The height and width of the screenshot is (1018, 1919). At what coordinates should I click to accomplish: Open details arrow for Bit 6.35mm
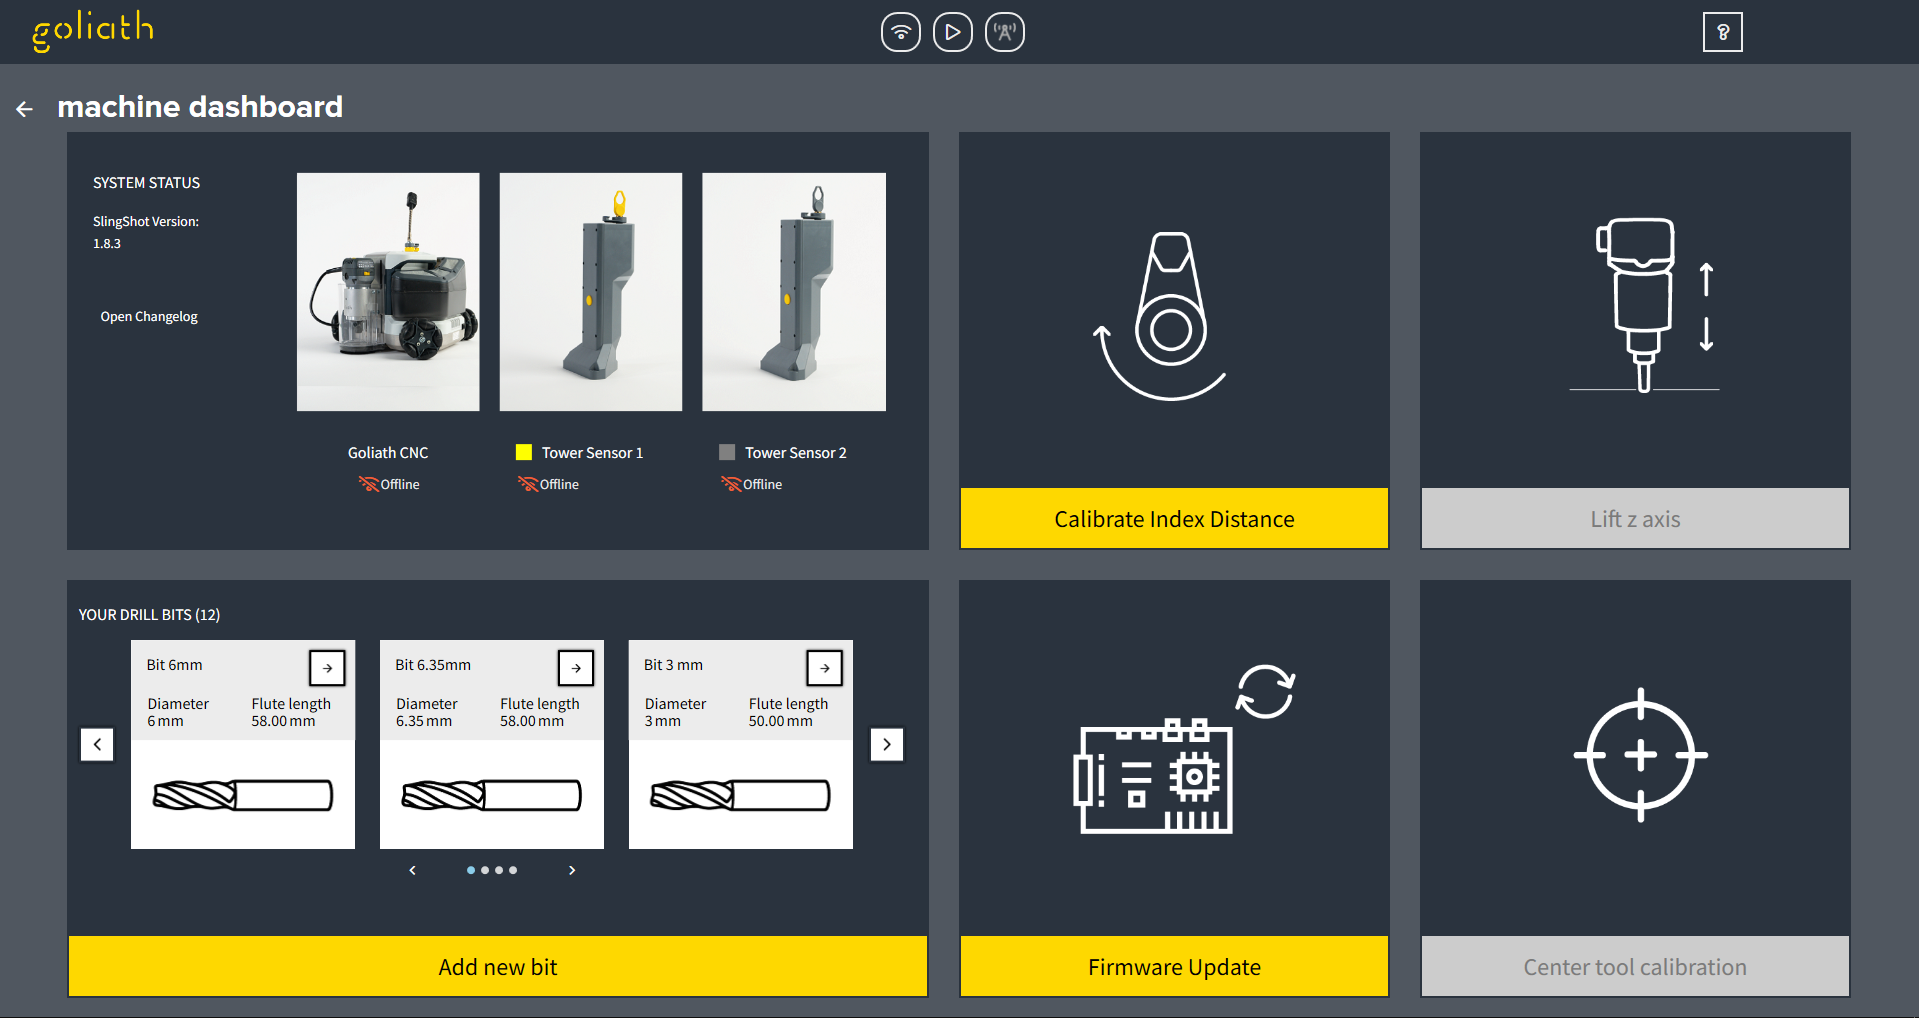click(x=576, y=668)
